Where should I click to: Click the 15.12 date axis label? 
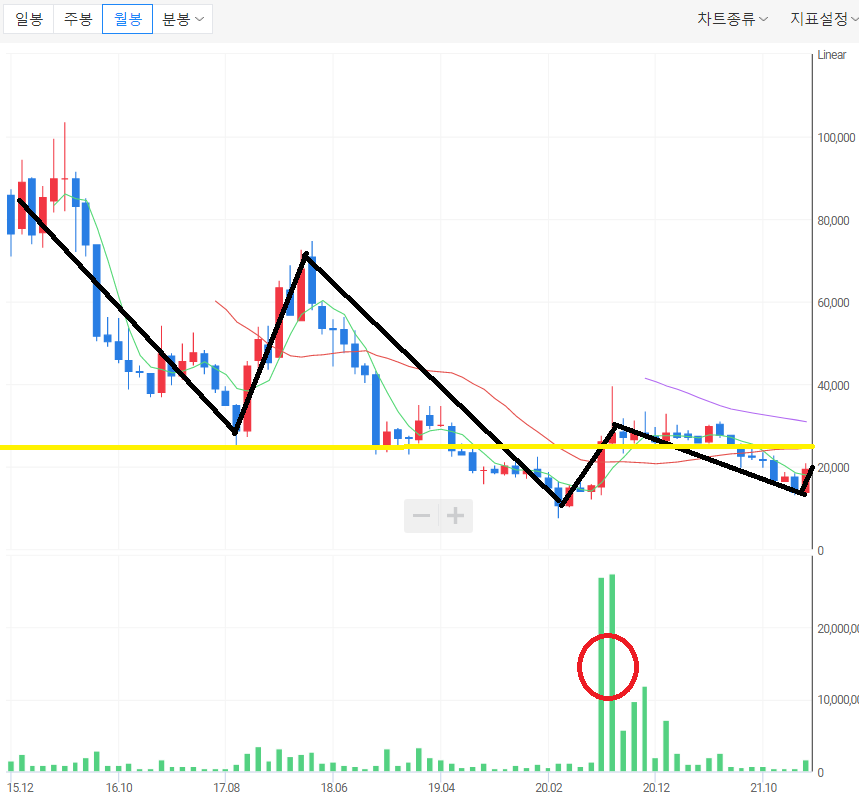coord(20,788)
